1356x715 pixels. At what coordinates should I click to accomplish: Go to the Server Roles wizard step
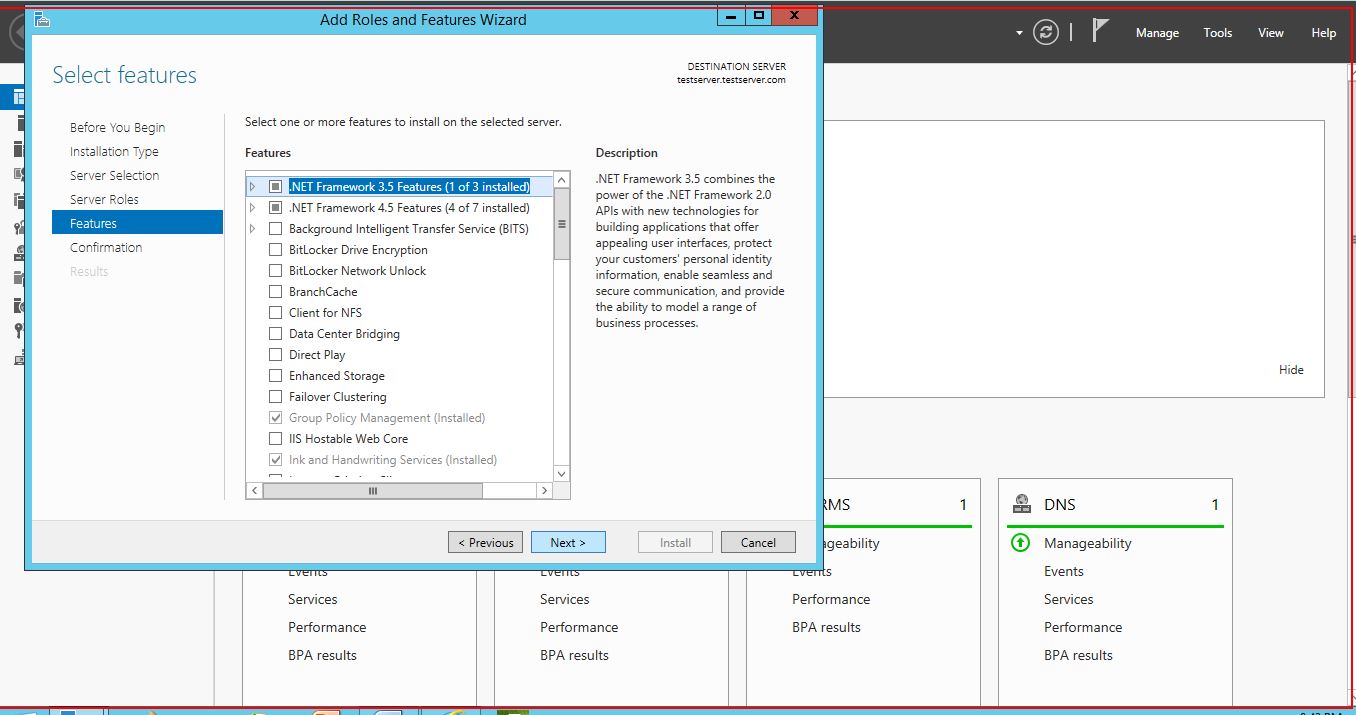pos(104,199)
